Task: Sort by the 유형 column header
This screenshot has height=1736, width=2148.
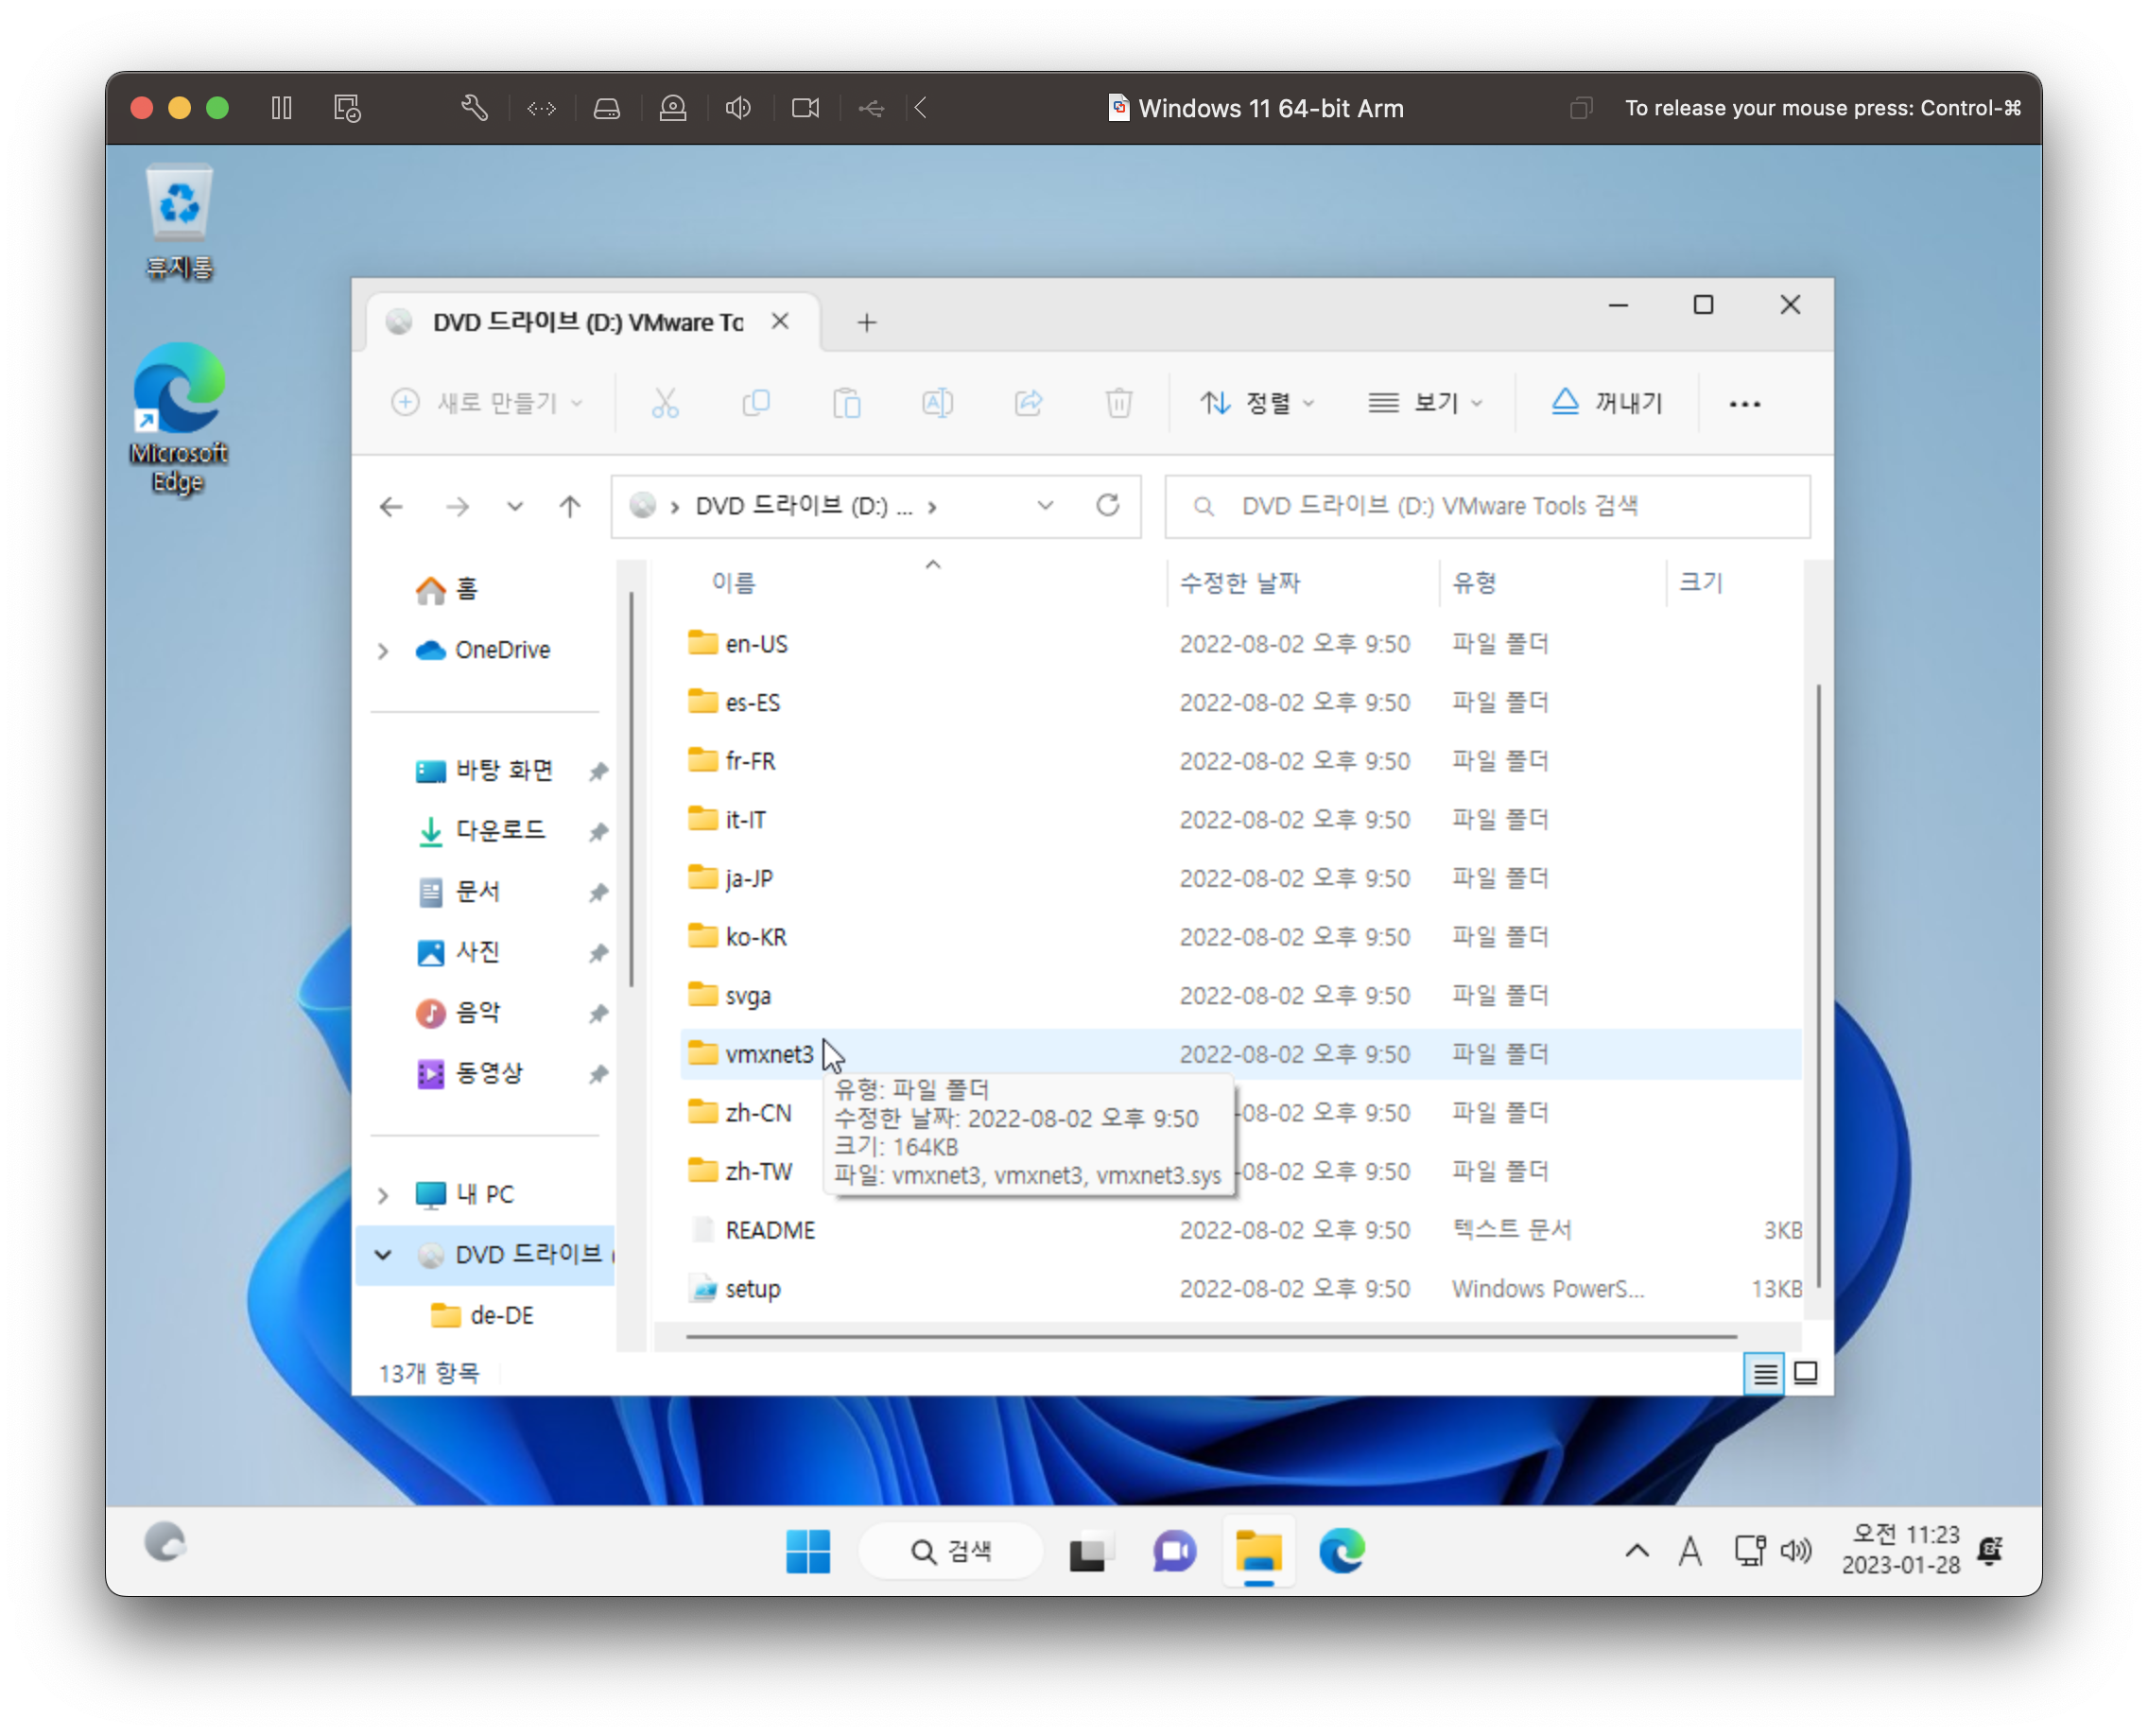Action: [1474, 583]
